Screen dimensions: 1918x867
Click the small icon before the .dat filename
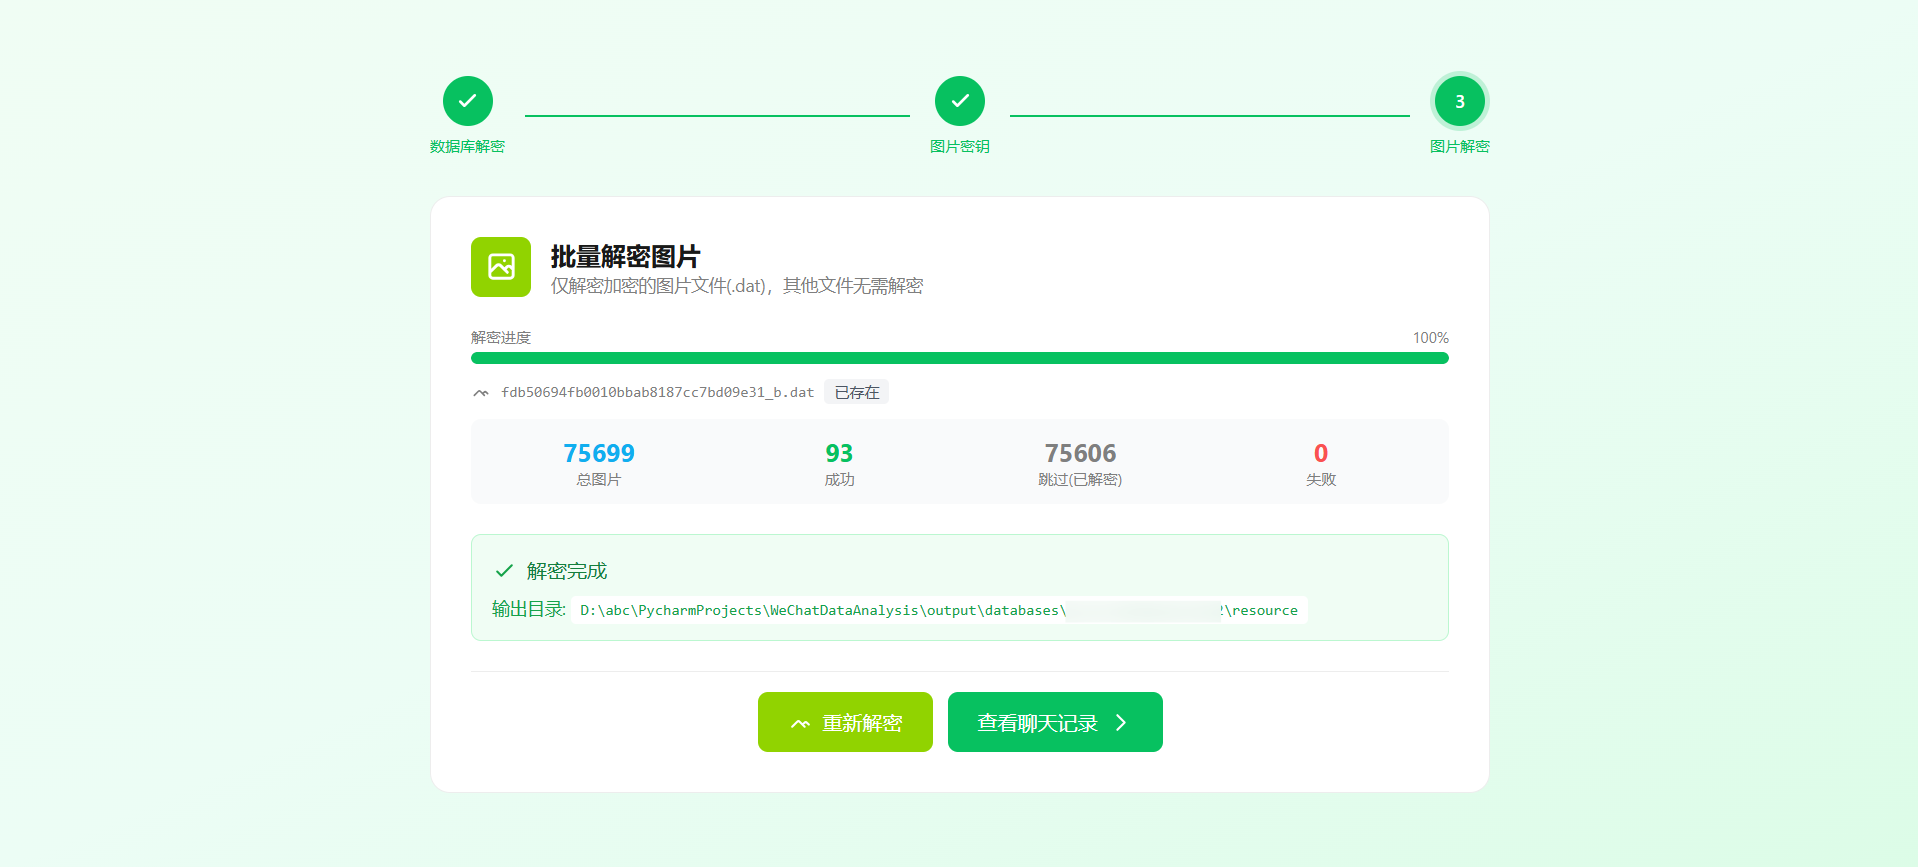(481, 393)
